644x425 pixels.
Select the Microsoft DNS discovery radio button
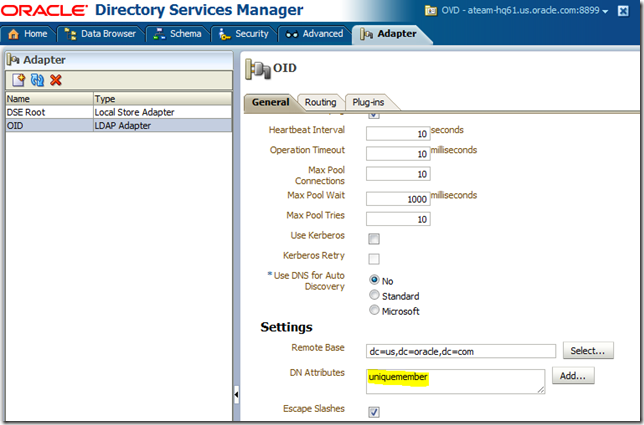pyautogui.click(x=374, y=310)
